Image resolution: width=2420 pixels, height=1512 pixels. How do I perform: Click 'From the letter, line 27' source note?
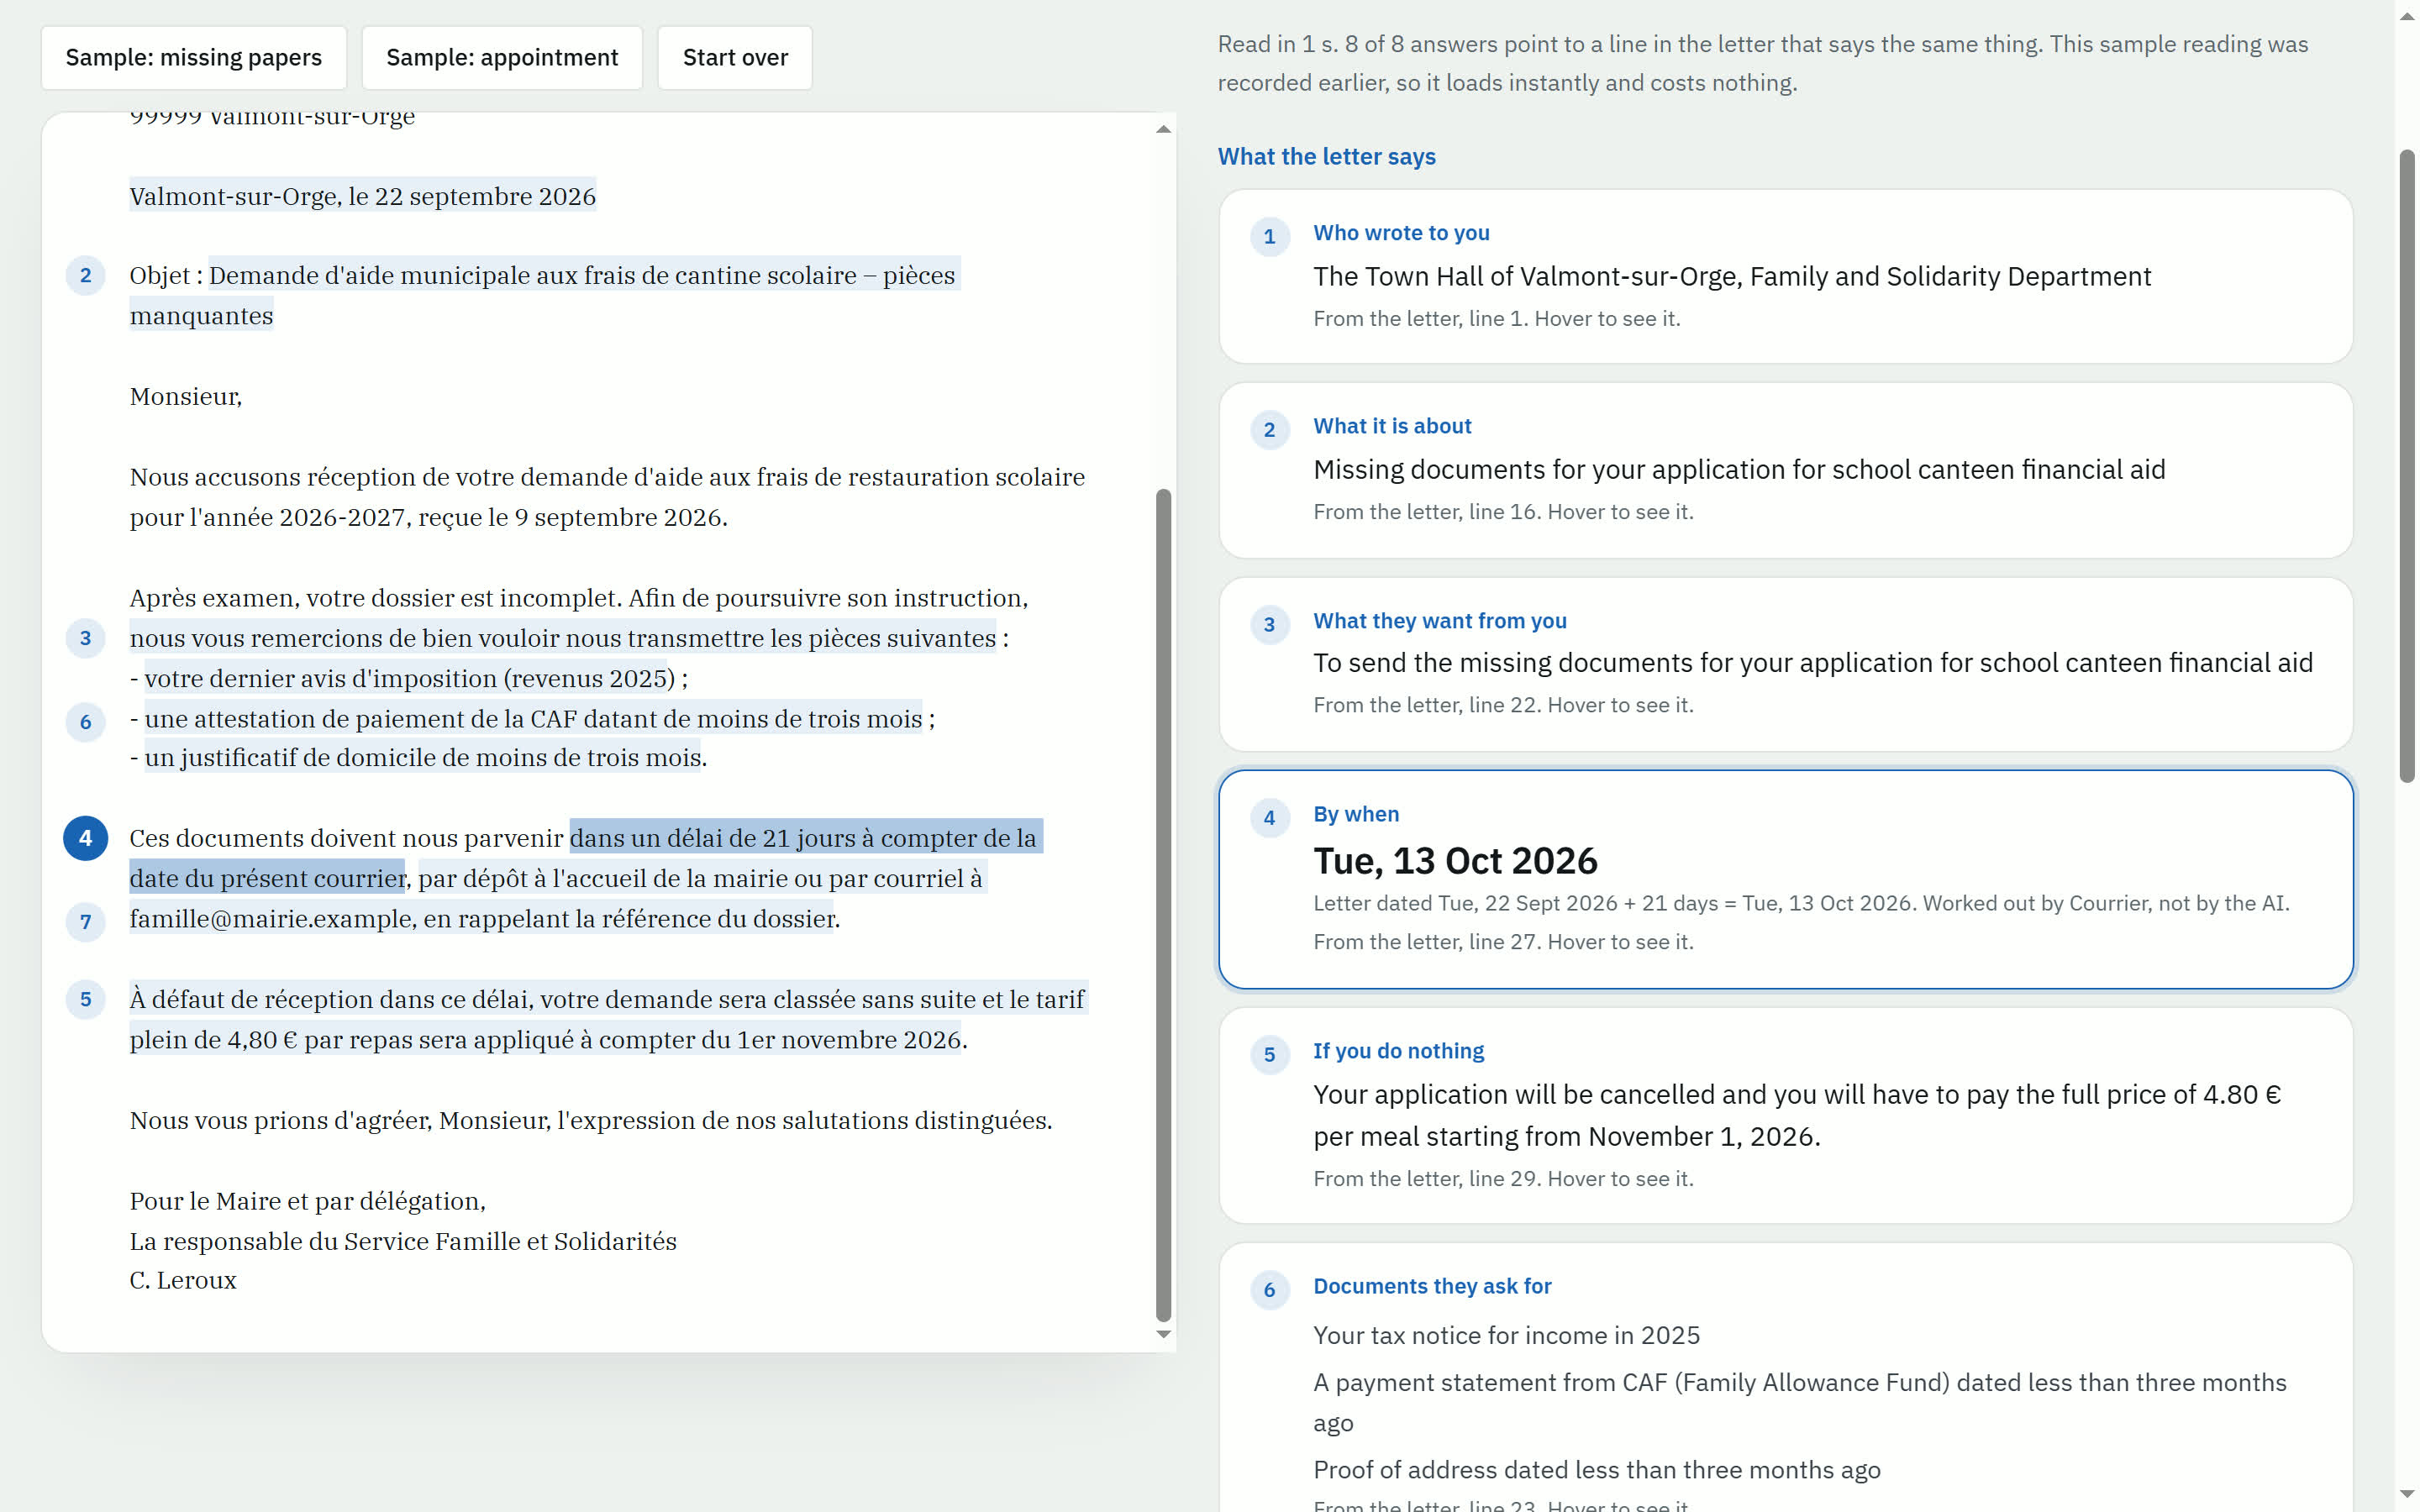(1503, 942)
